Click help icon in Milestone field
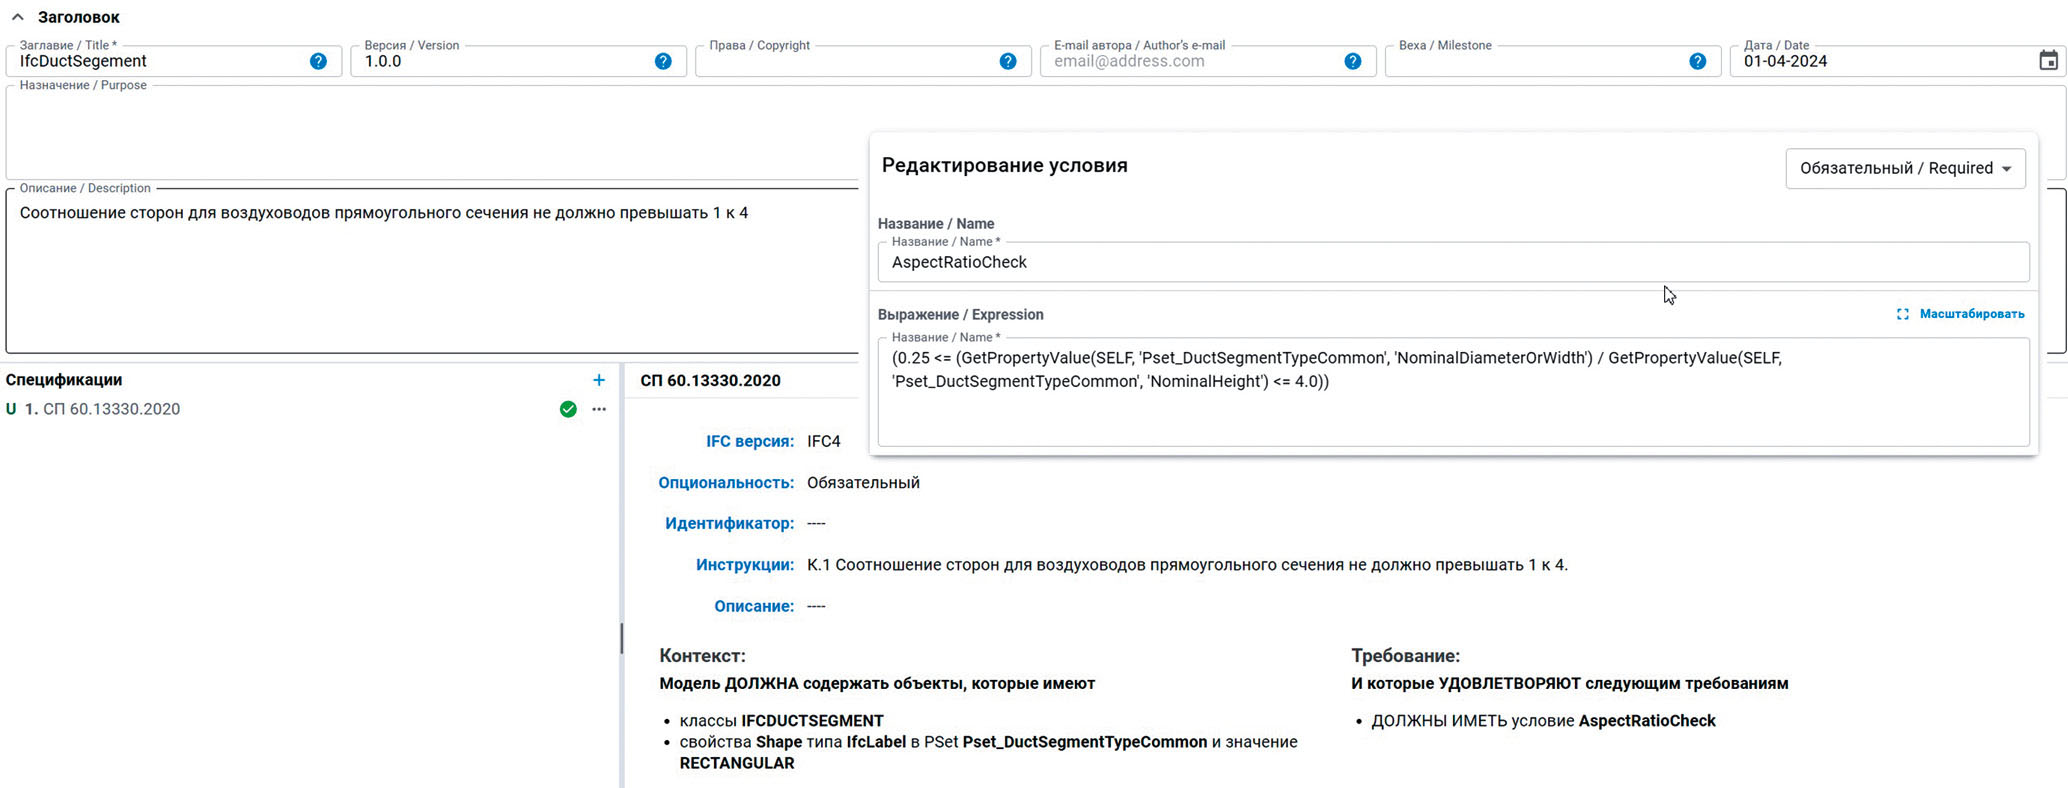The width and height of the screenshot is (2068, 788). click(1697, 61)
